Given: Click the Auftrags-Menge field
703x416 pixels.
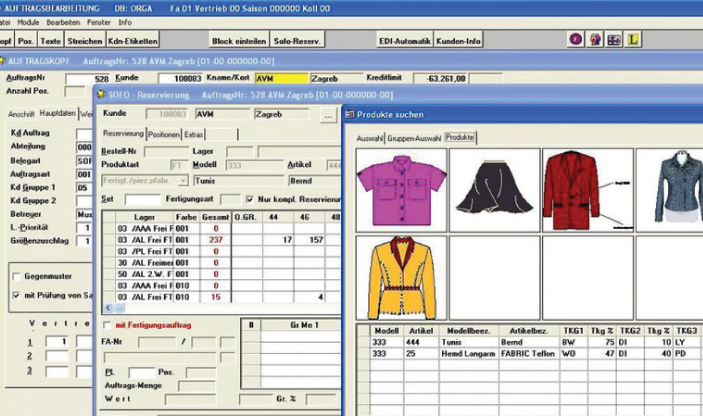Looking at the screenshot, I should point(197,386).
